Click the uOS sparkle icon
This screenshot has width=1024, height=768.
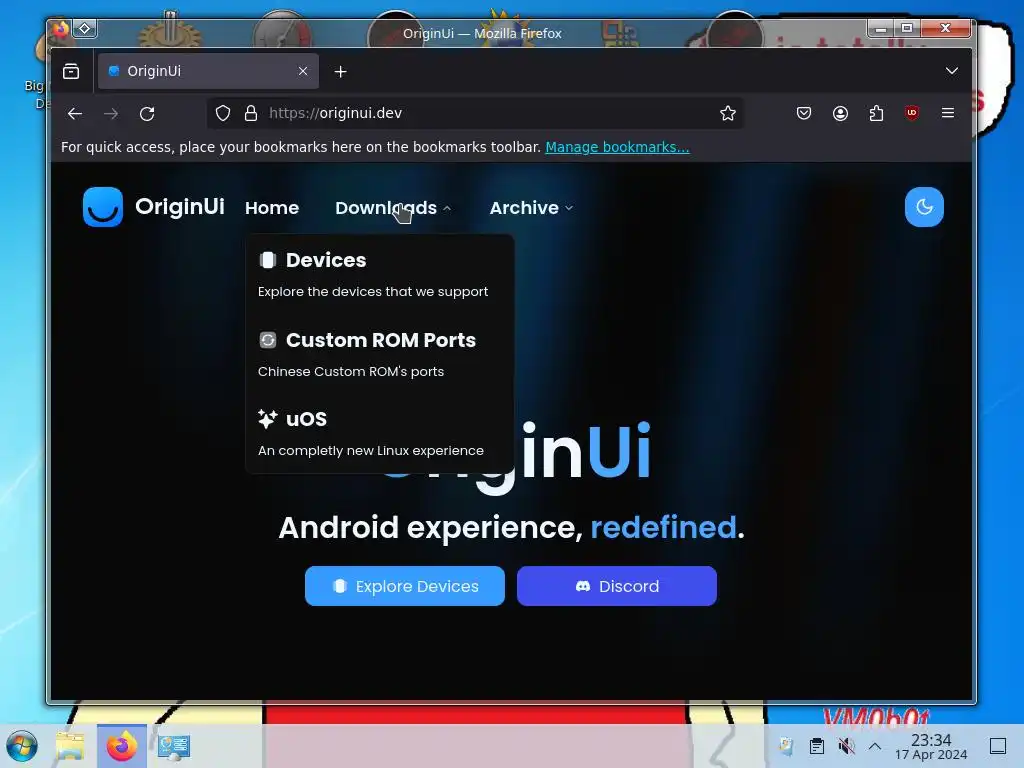268,419
